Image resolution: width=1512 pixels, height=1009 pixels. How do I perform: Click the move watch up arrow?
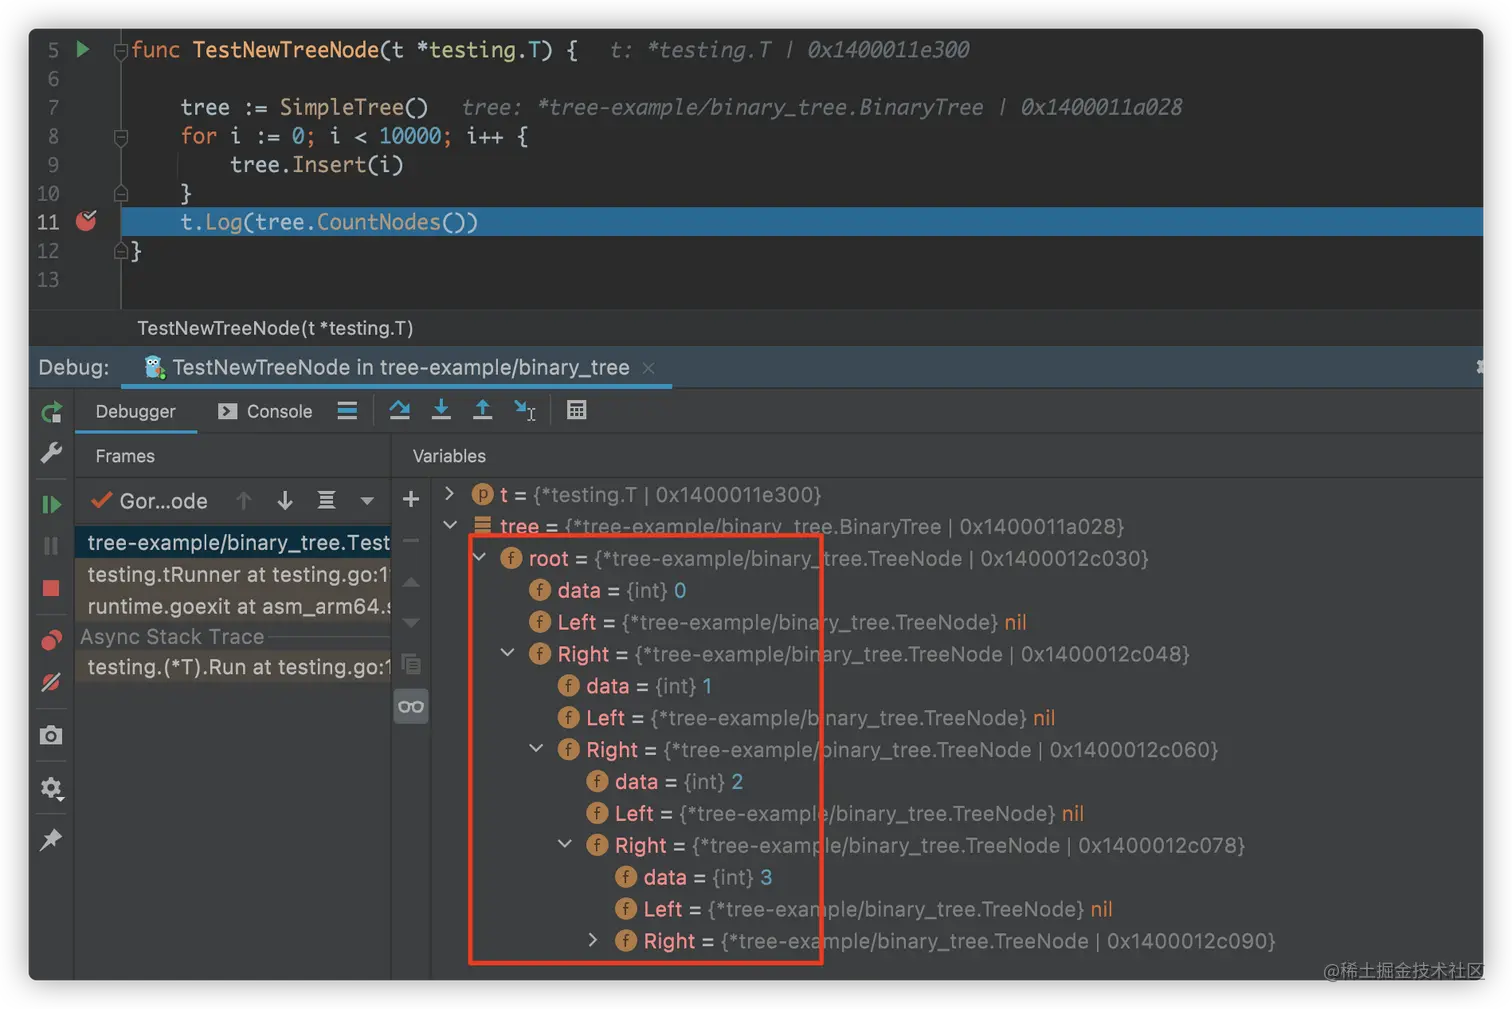point(411,582)
